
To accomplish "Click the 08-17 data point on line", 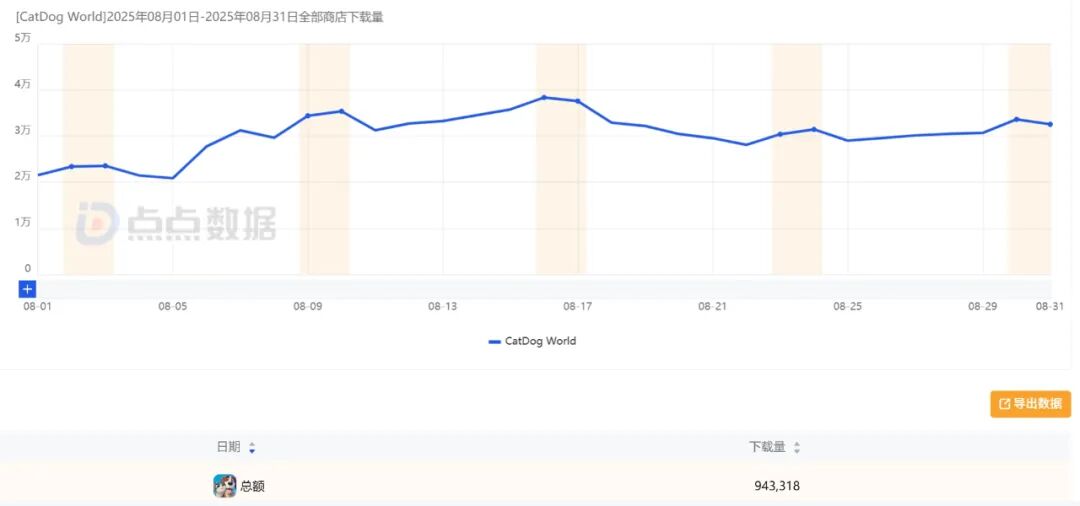I will pyautogui.click(x=578, y=101).
